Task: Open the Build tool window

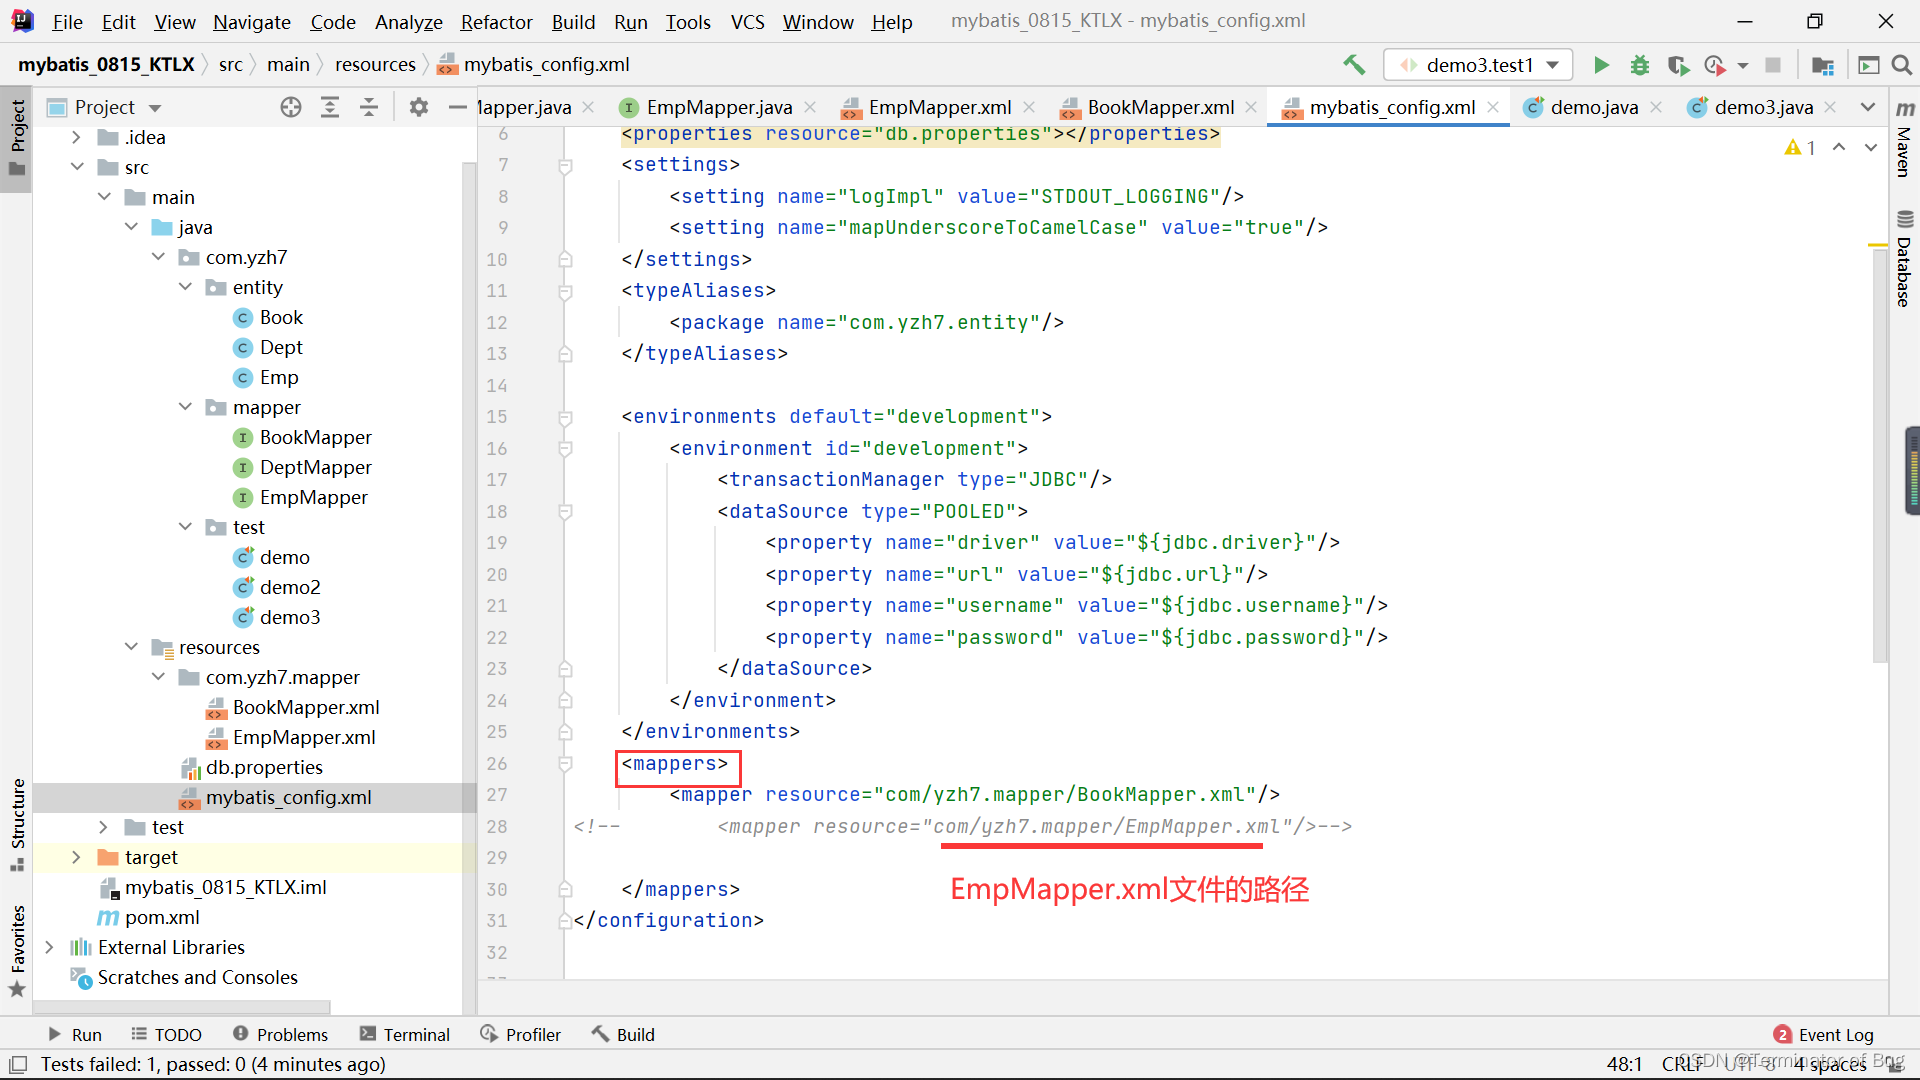Action: [x=623, y=1035]
